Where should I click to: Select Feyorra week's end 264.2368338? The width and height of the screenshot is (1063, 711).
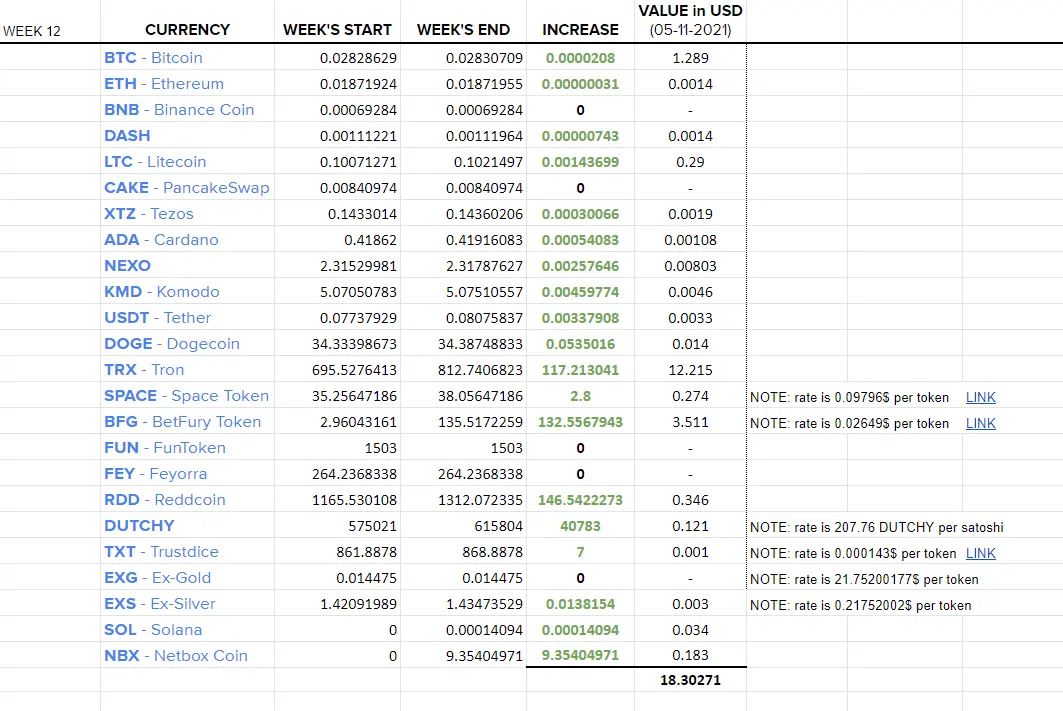tap(480, 474)
